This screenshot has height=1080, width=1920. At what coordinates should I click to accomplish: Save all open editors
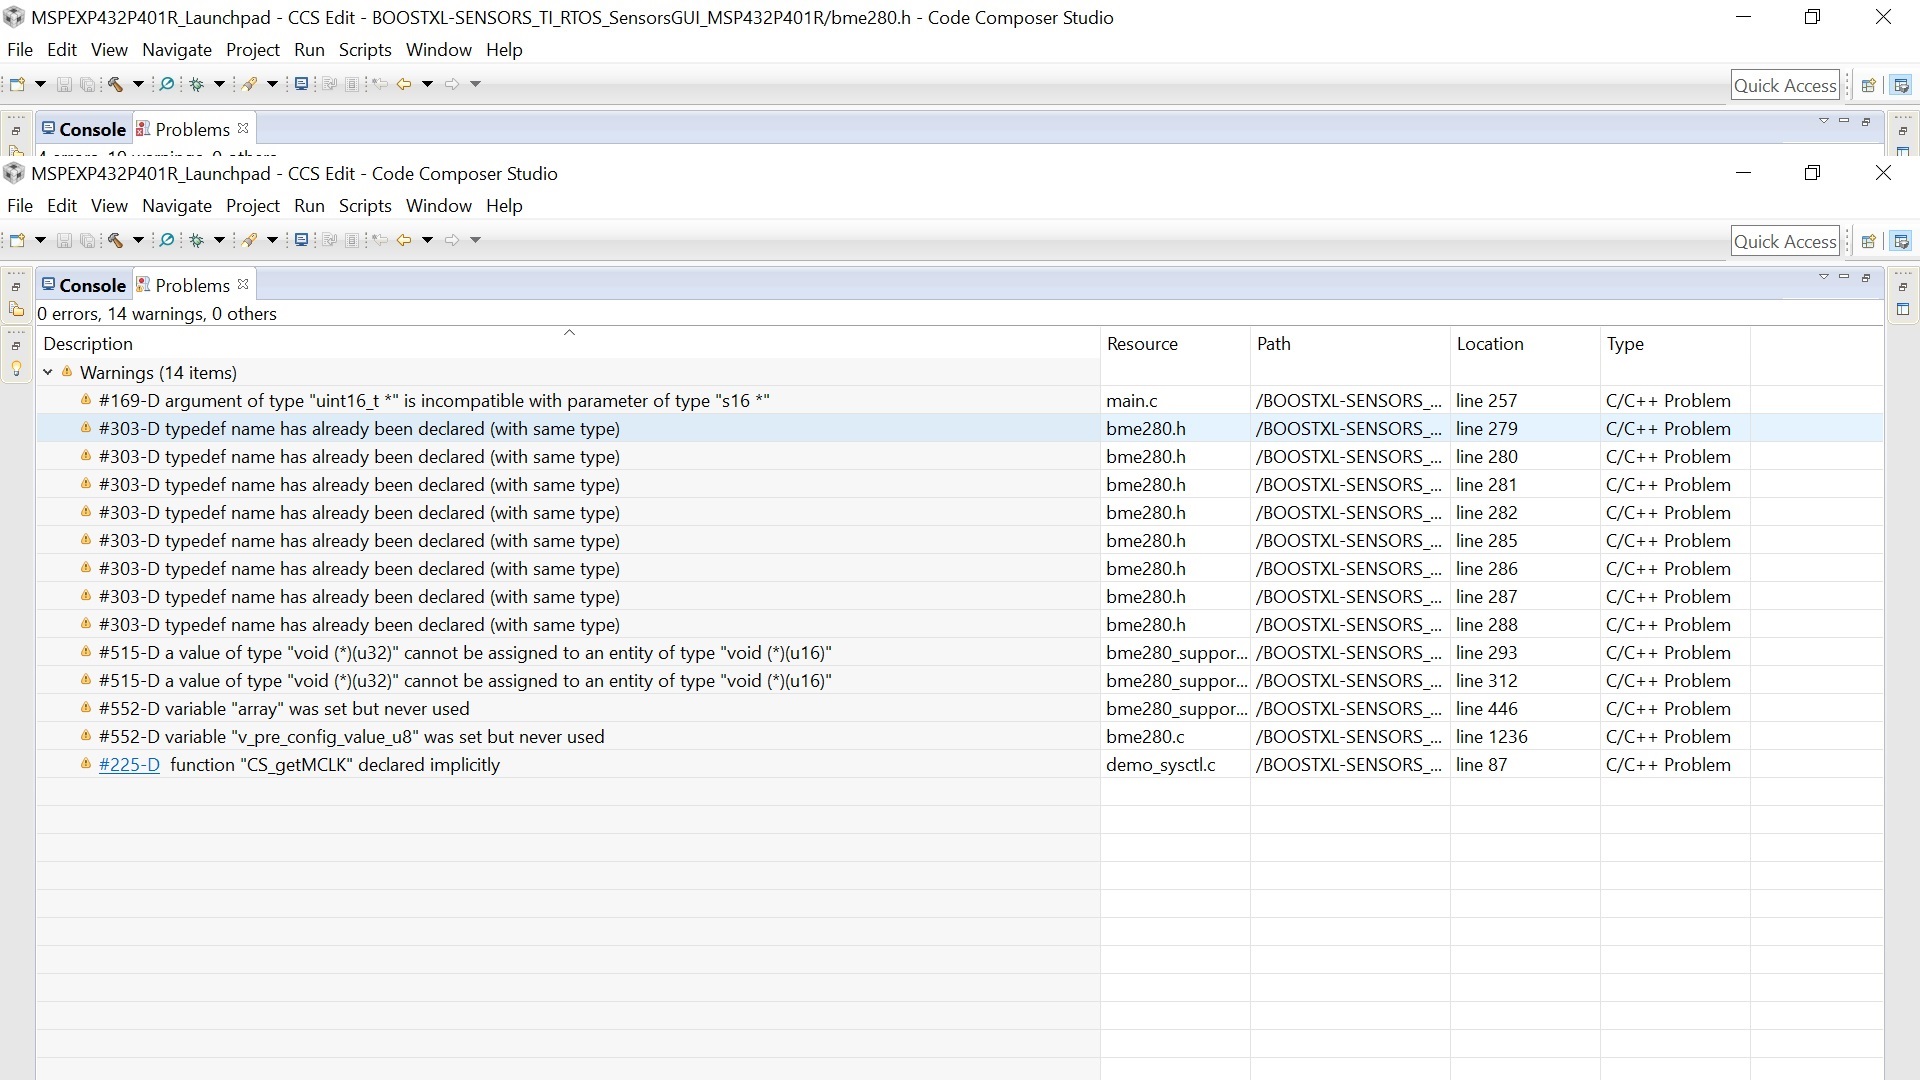pyautogui.click(x=88, y=240)
